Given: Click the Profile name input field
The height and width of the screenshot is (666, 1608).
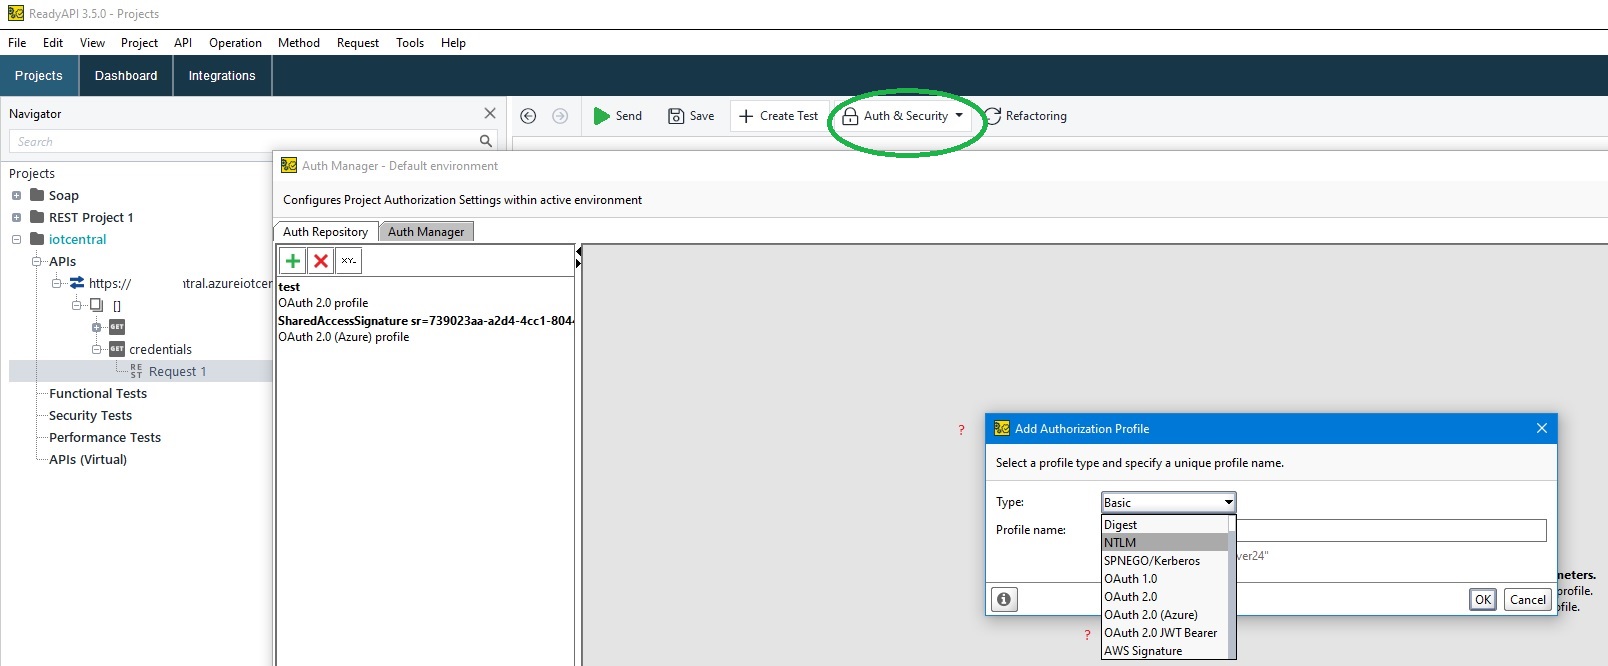Looking at the screenshot, I should [x=1392, y=530].
